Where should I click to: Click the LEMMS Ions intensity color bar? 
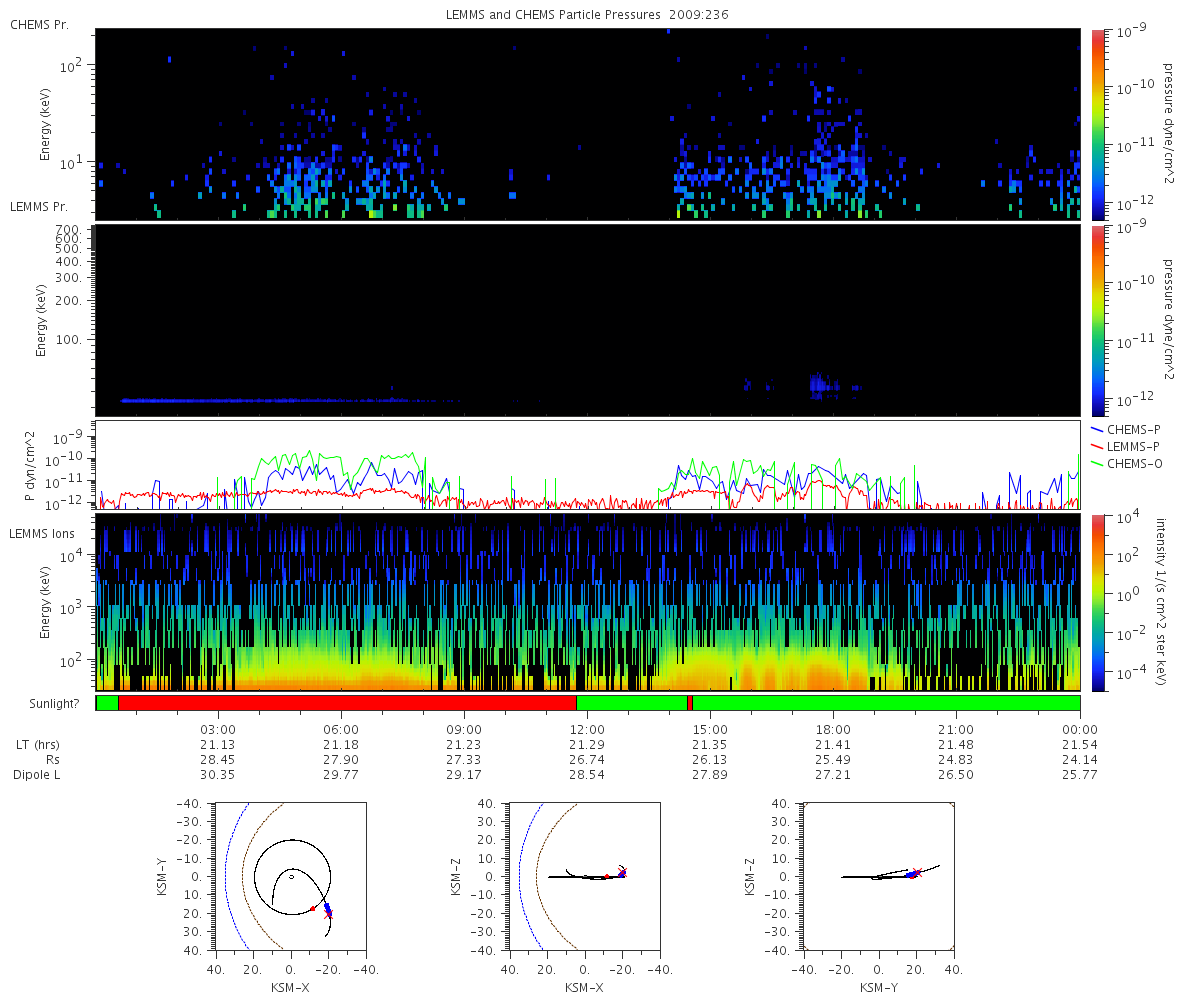click(x=1098, y=603)
